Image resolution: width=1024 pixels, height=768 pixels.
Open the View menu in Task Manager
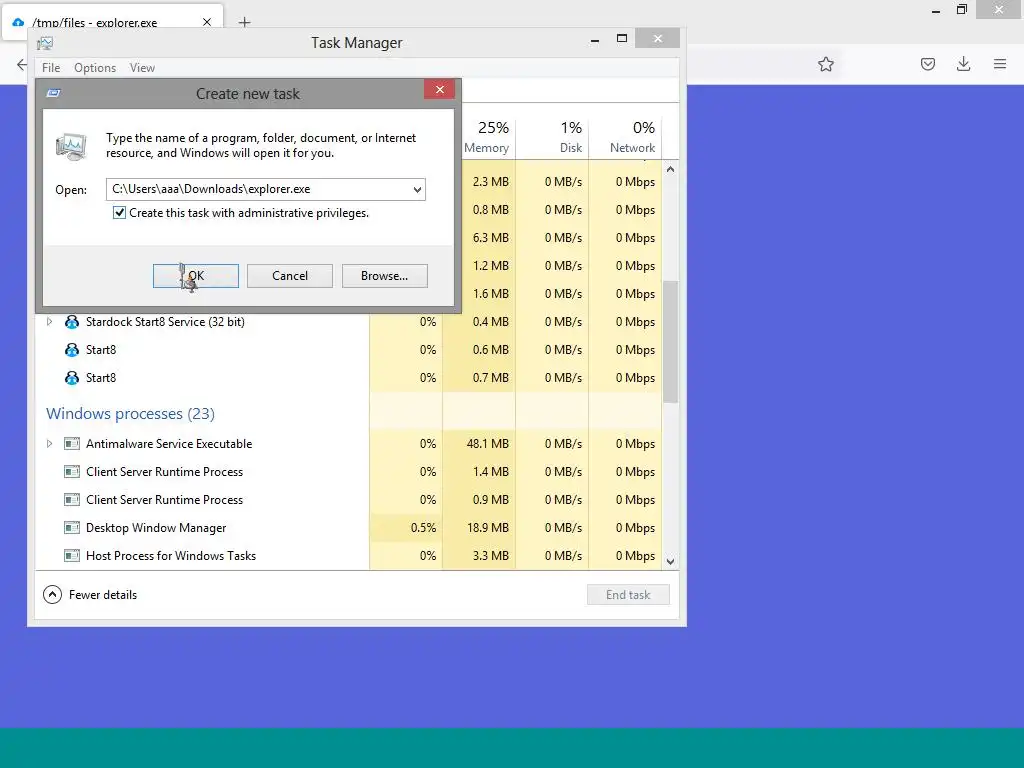coord(142,68)
